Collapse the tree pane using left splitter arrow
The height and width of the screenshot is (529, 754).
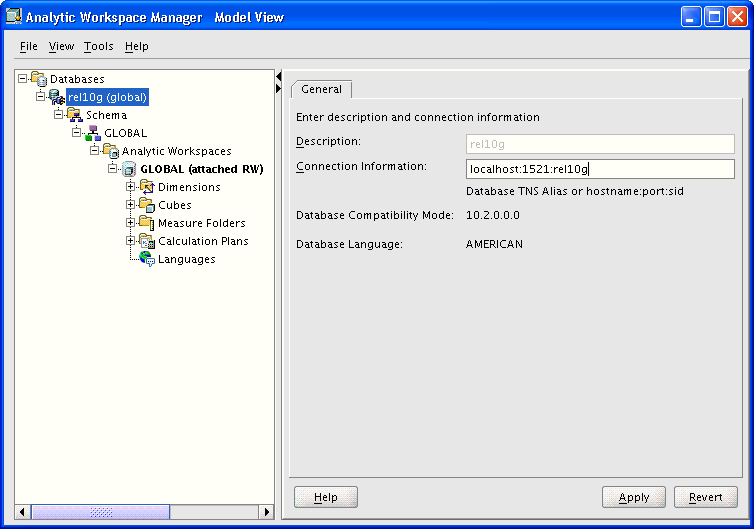[x=278, y=77]
